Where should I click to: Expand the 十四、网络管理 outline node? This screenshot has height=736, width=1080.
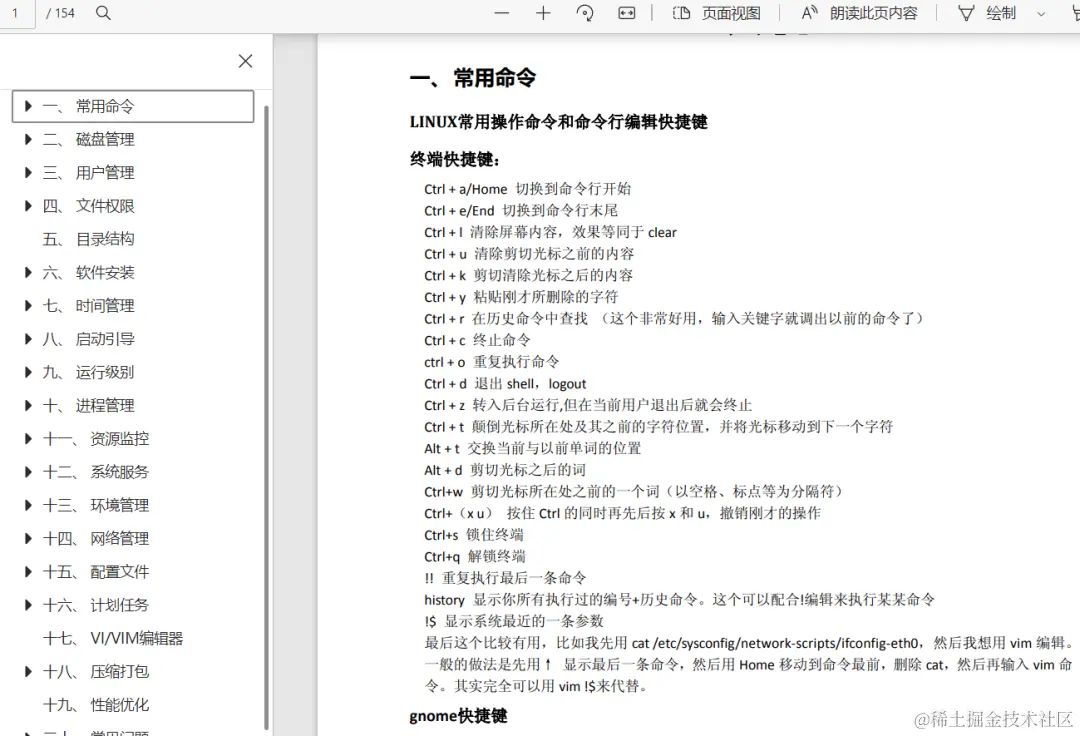[x=27, y=538]
